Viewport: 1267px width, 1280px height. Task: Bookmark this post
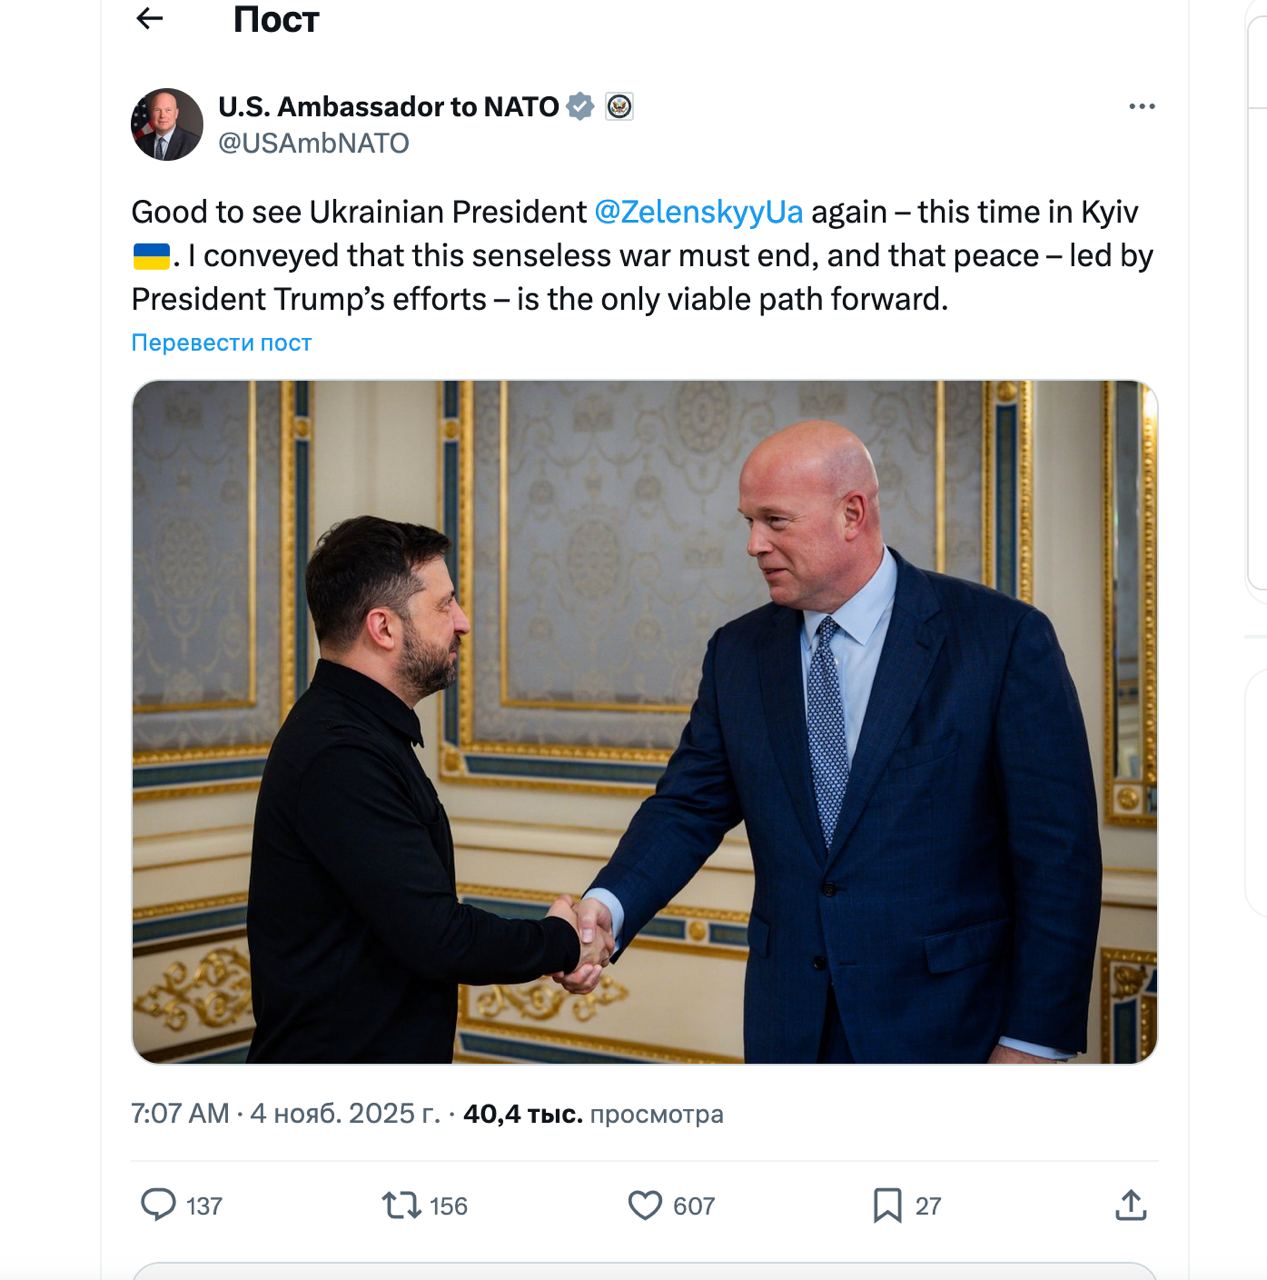[887, 1205]
